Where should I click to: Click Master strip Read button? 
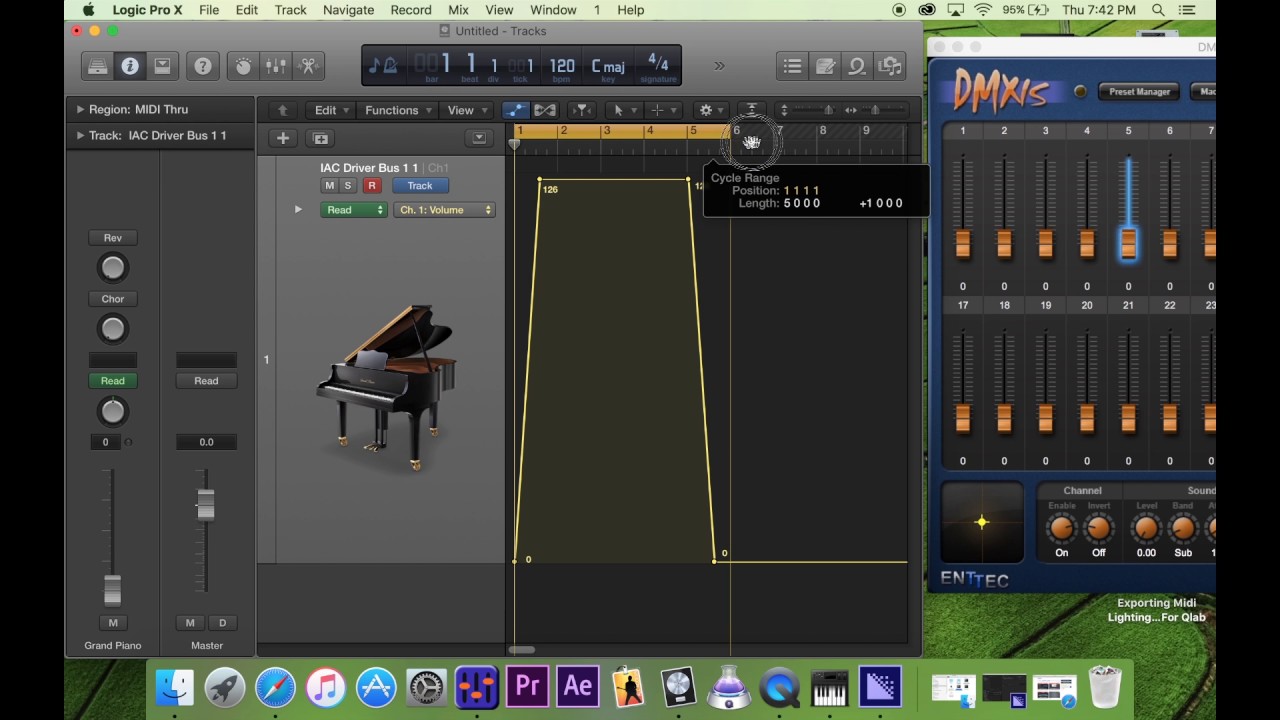206,381
